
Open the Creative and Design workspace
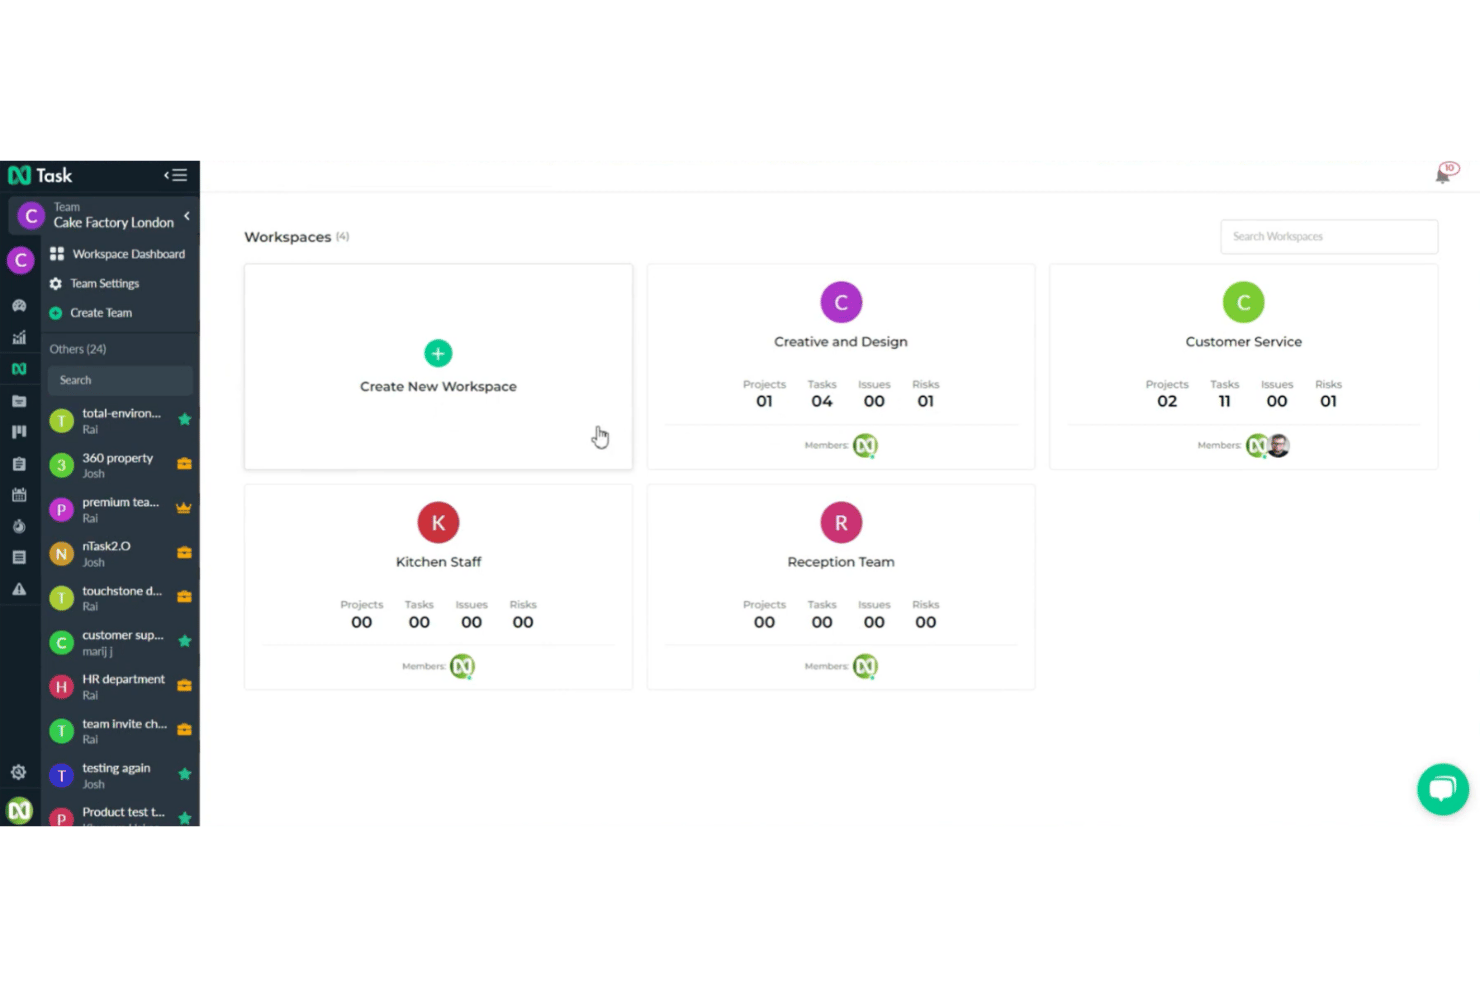coord(841,366)
